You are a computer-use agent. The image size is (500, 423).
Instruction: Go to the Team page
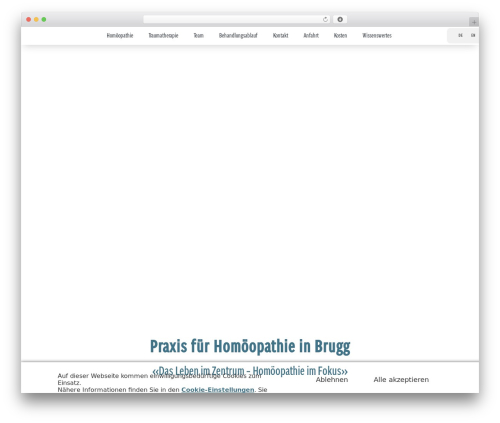point(199,35)
